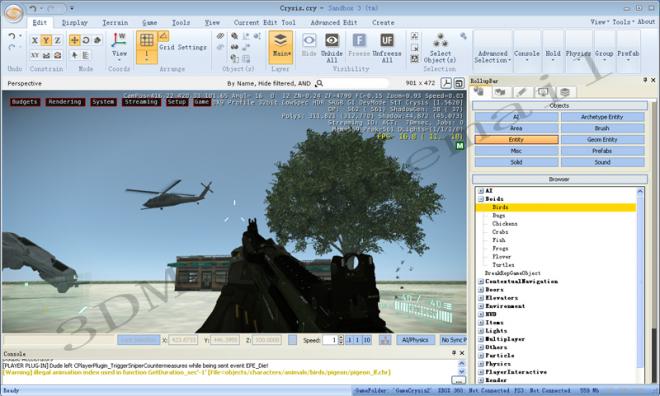This screenshot has width=660, height=396.
Task: Click the Freeze tool icon
Action: point(359,40)
